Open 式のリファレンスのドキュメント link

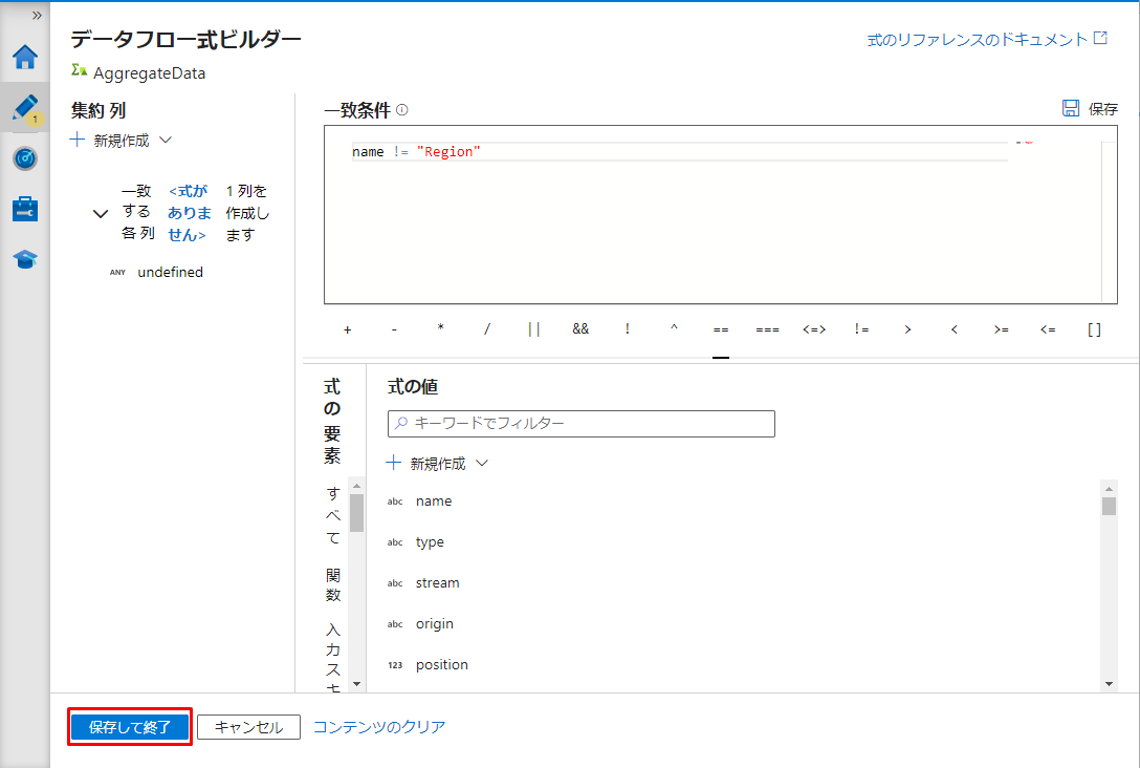click(x=986, y=40)
